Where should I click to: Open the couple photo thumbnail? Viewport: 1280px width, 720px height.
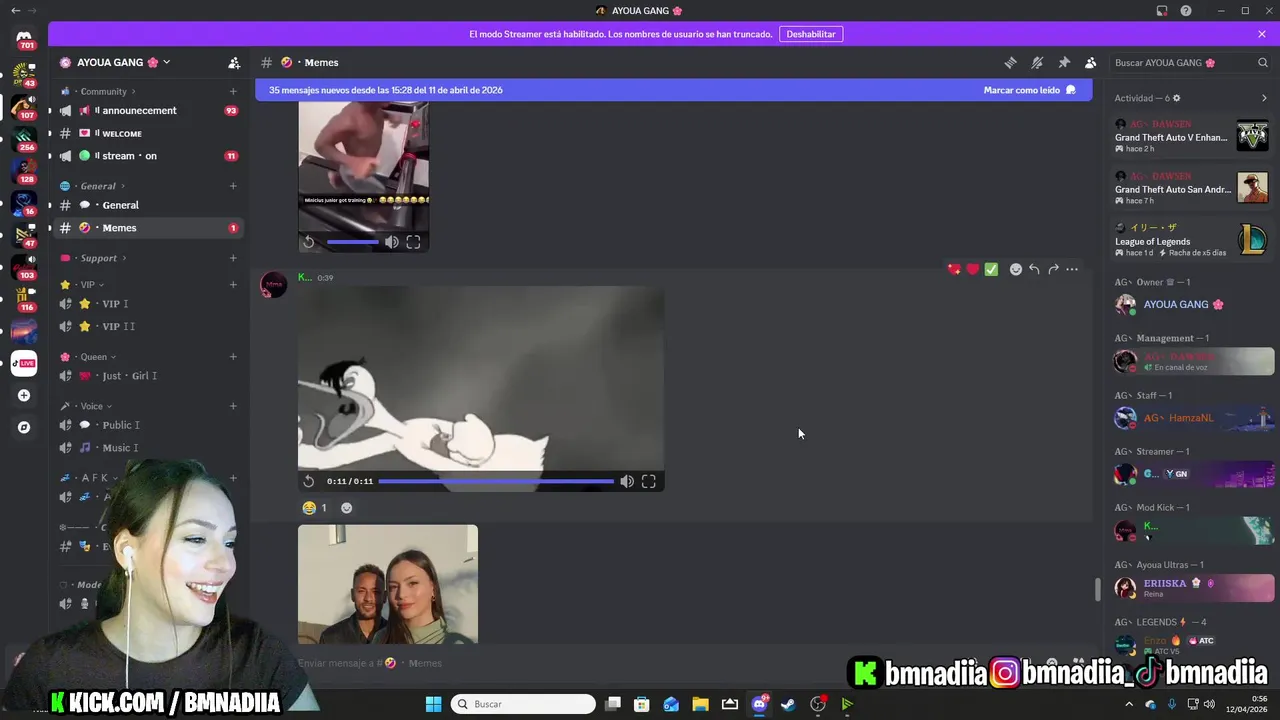tap(388, 584)
